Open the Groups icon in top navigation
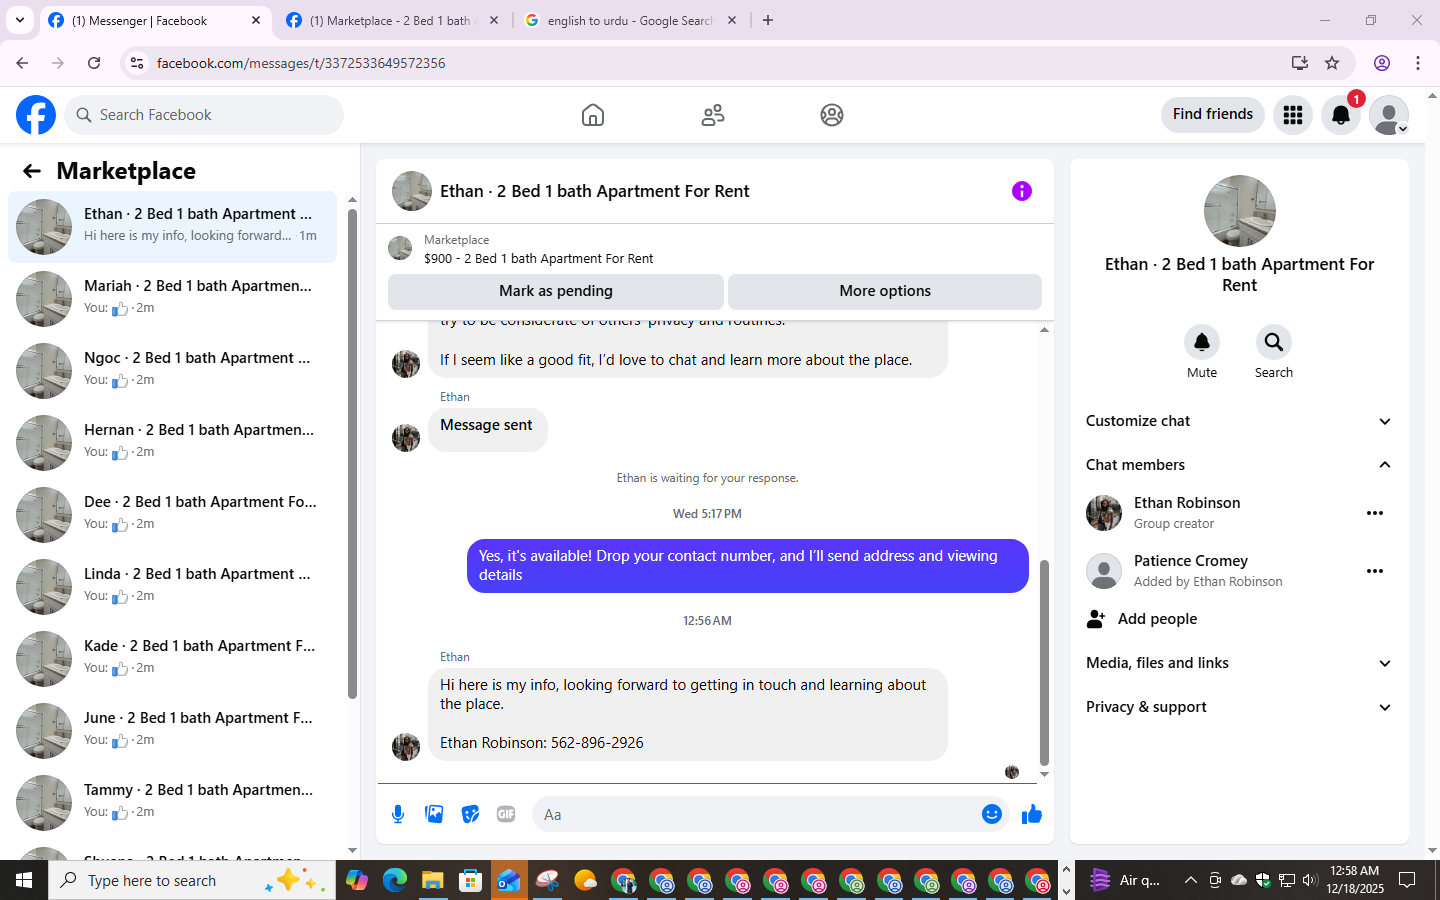 tap(832, 115)
